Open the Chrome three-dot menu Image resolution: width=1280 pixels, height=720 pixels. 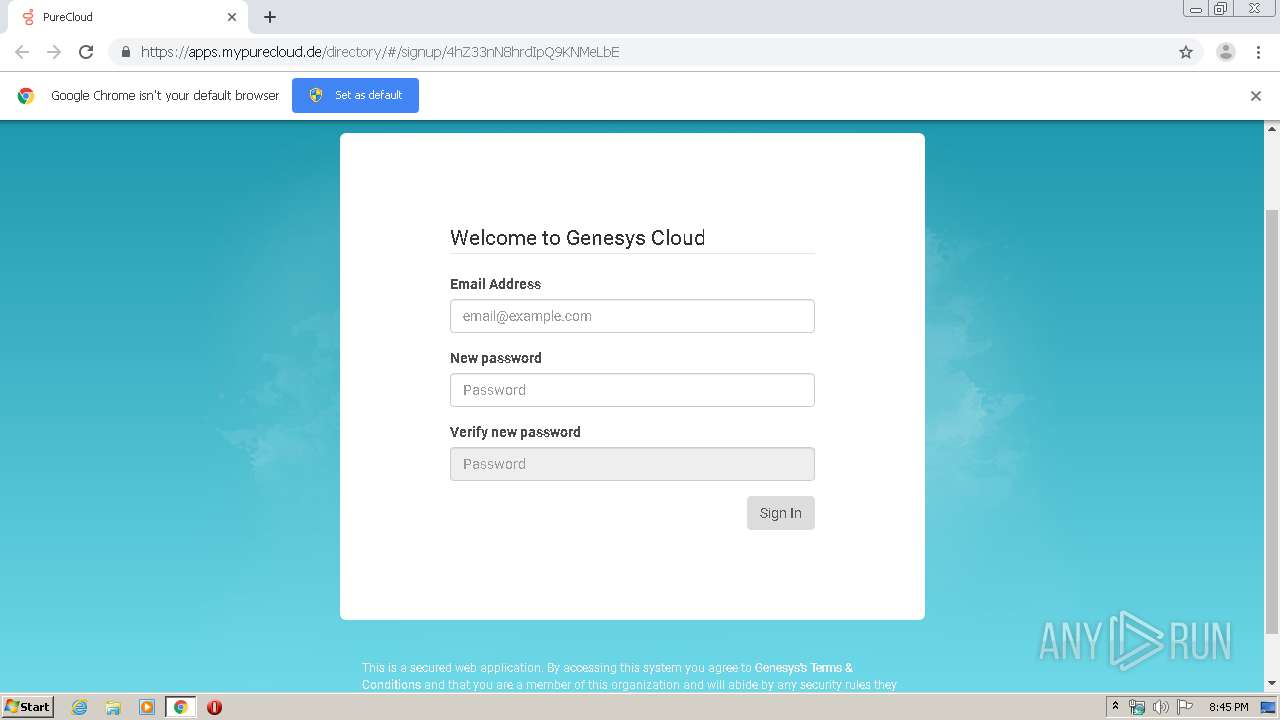point(1259,52)
